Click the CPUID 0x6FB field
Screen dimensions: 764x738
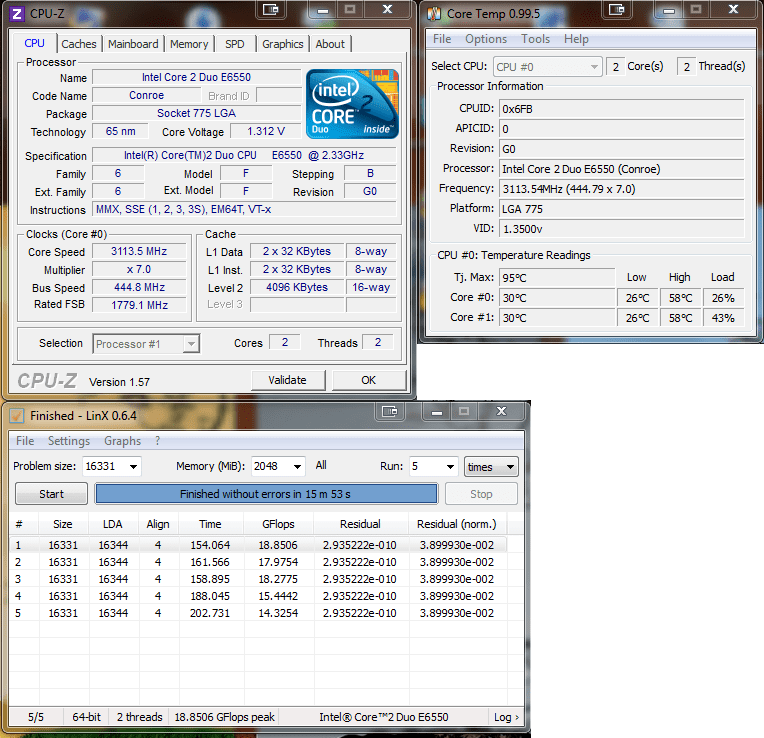621,109
